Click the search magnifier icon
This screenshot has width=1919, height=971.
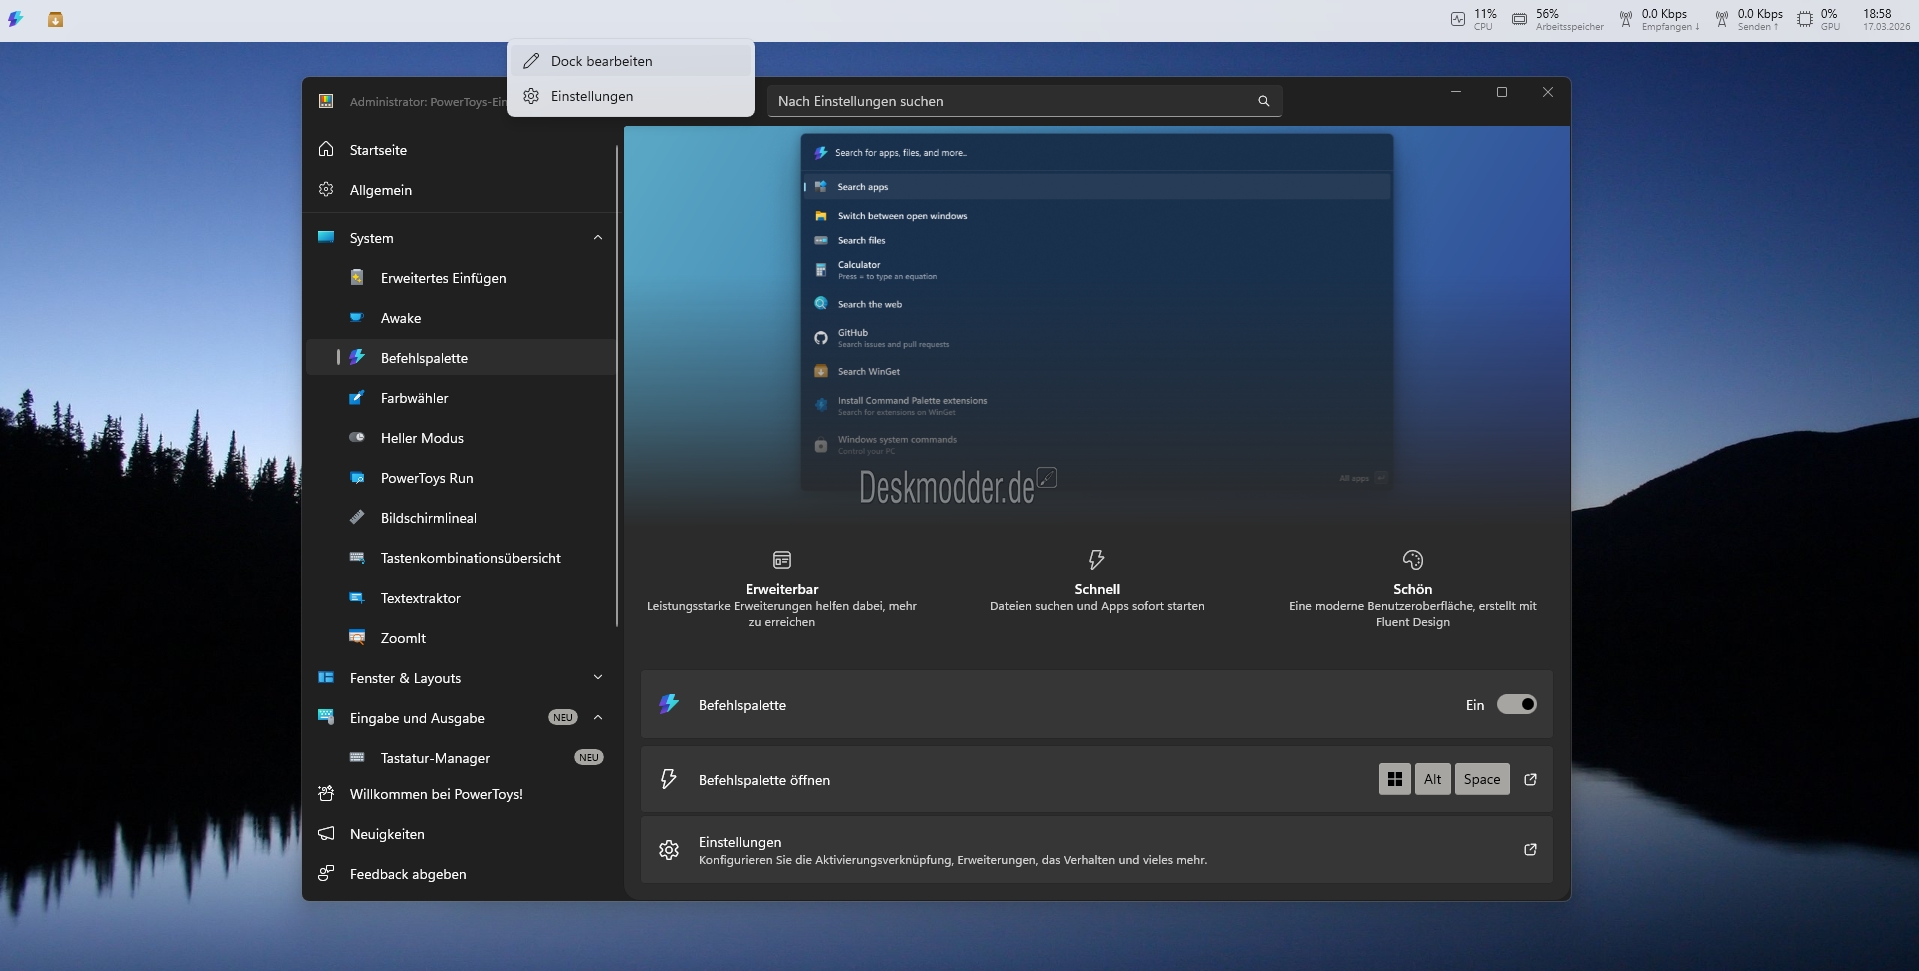tap(1263, 101)
